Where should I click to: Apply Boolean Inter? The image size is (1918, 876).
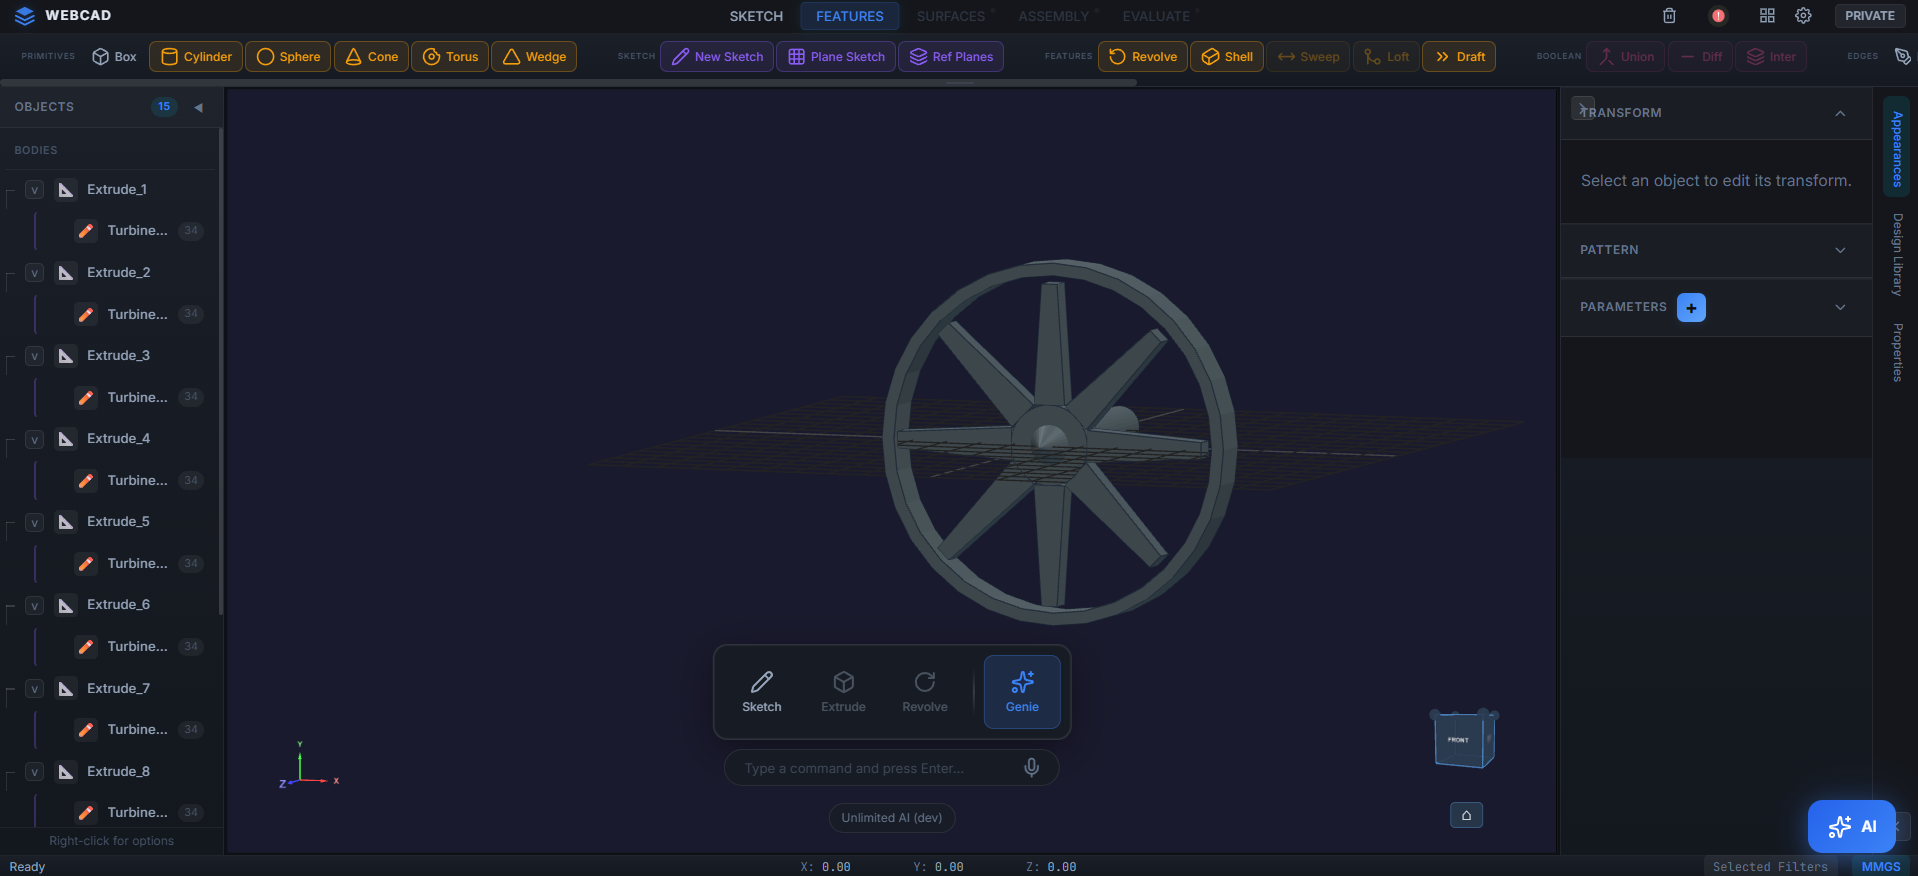[x=1771, y=57]
